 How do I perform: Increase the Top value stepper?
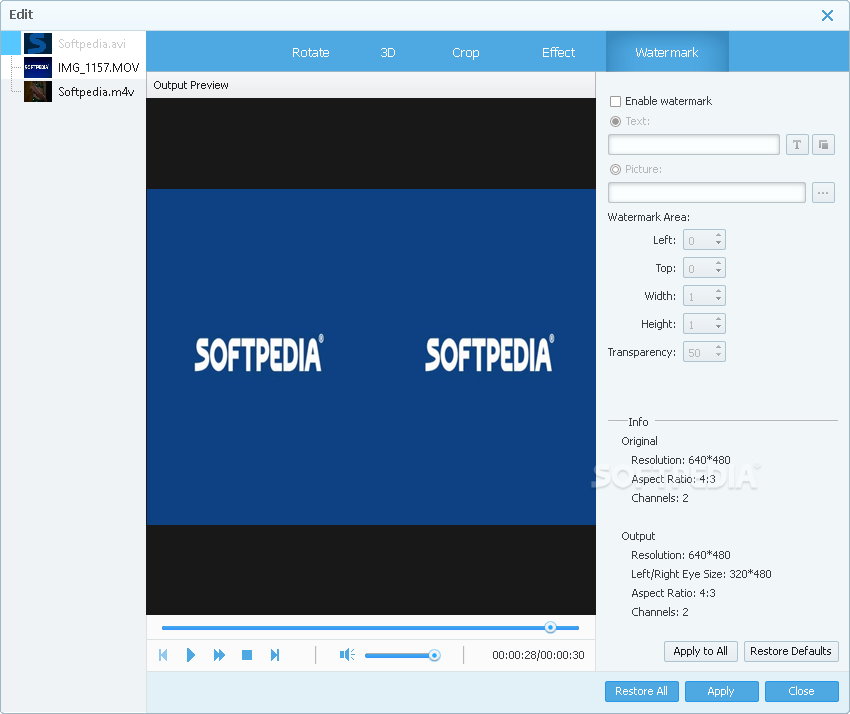[718, 263]
